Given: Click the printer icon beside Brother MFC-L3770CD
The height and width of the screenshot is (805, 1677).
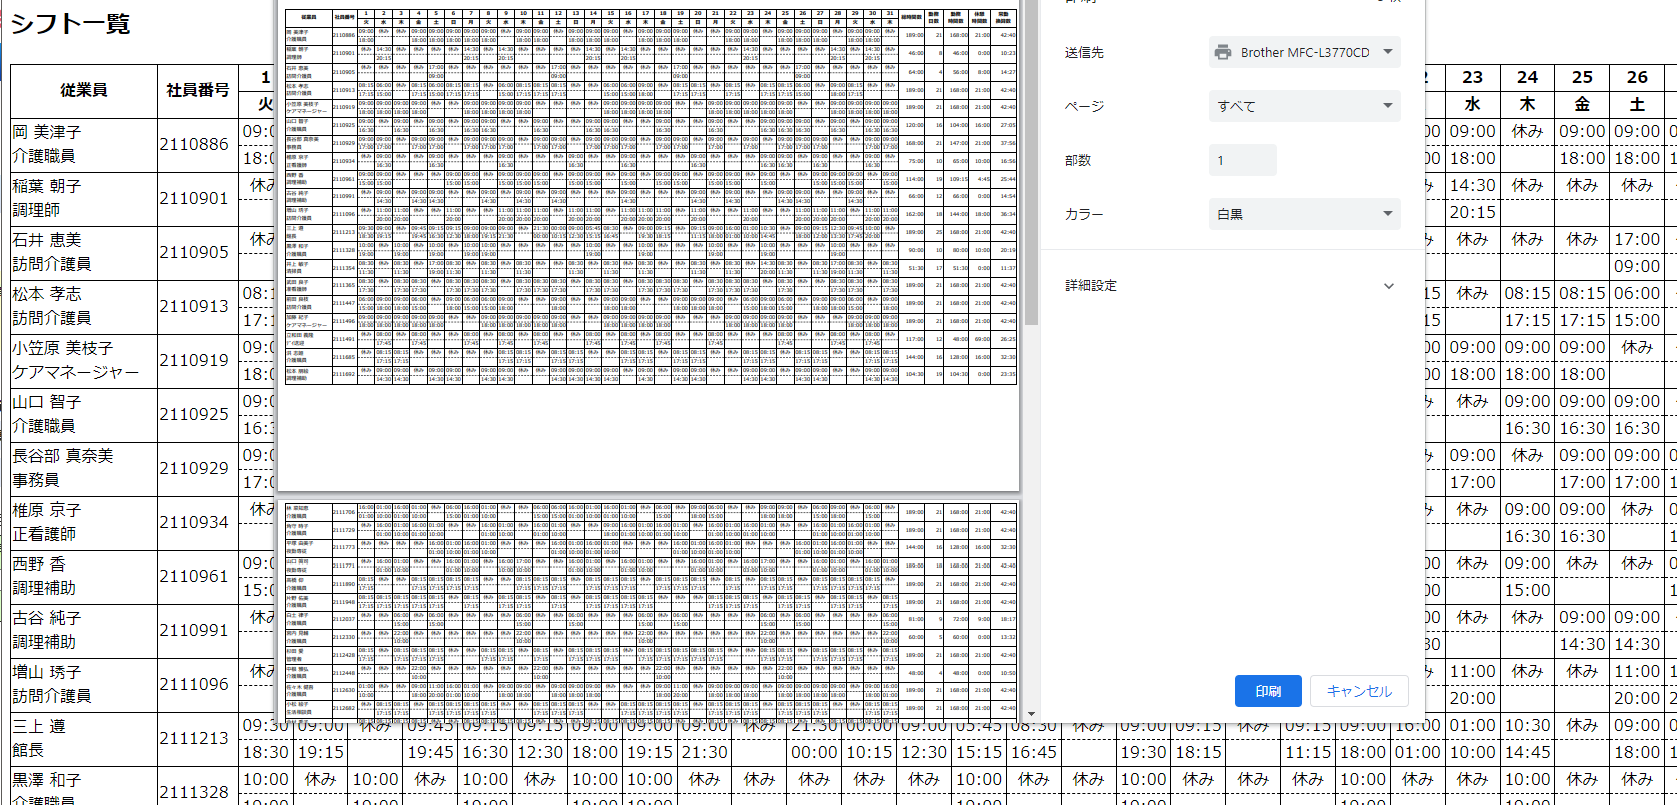Looking at the screenshot, I should tap(1222, 52).
